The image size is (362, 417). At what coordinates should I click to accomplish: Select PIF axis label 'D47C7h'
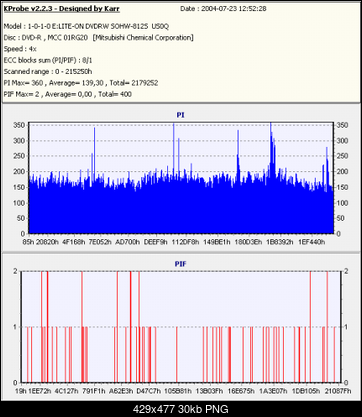pyautogui.click(x=149, y=391)
